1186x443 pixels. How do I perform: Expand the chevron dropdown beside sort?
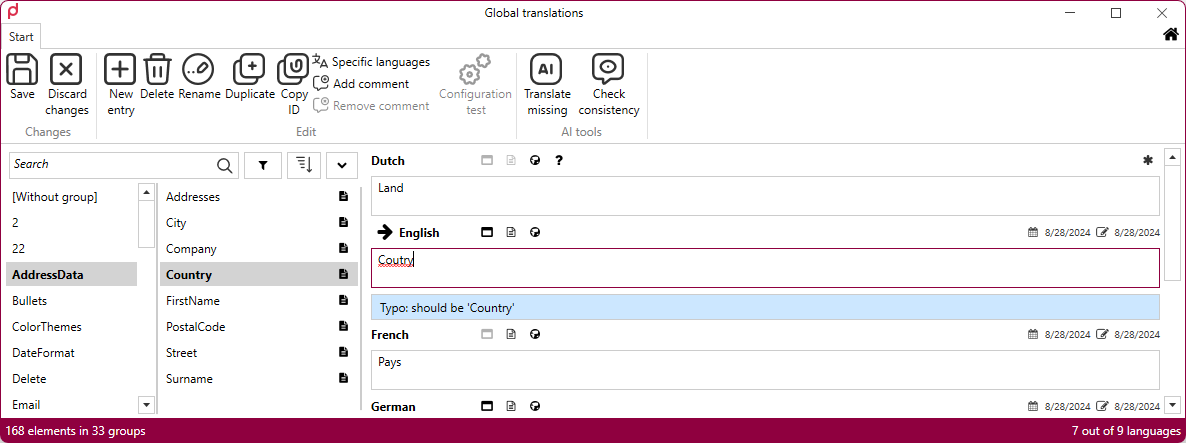[342, 165]
